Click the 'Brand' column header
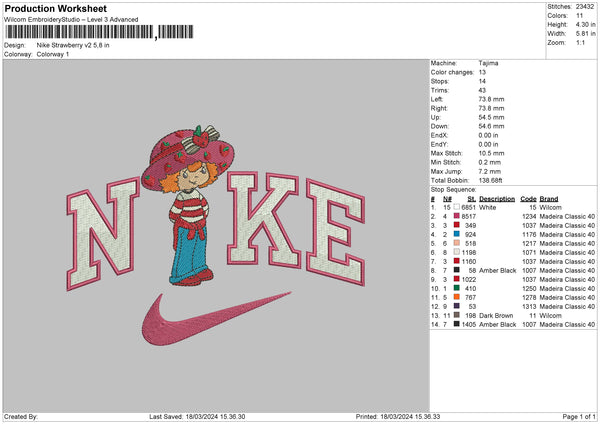This screenshot has height=424, width=600. point(549,199)
